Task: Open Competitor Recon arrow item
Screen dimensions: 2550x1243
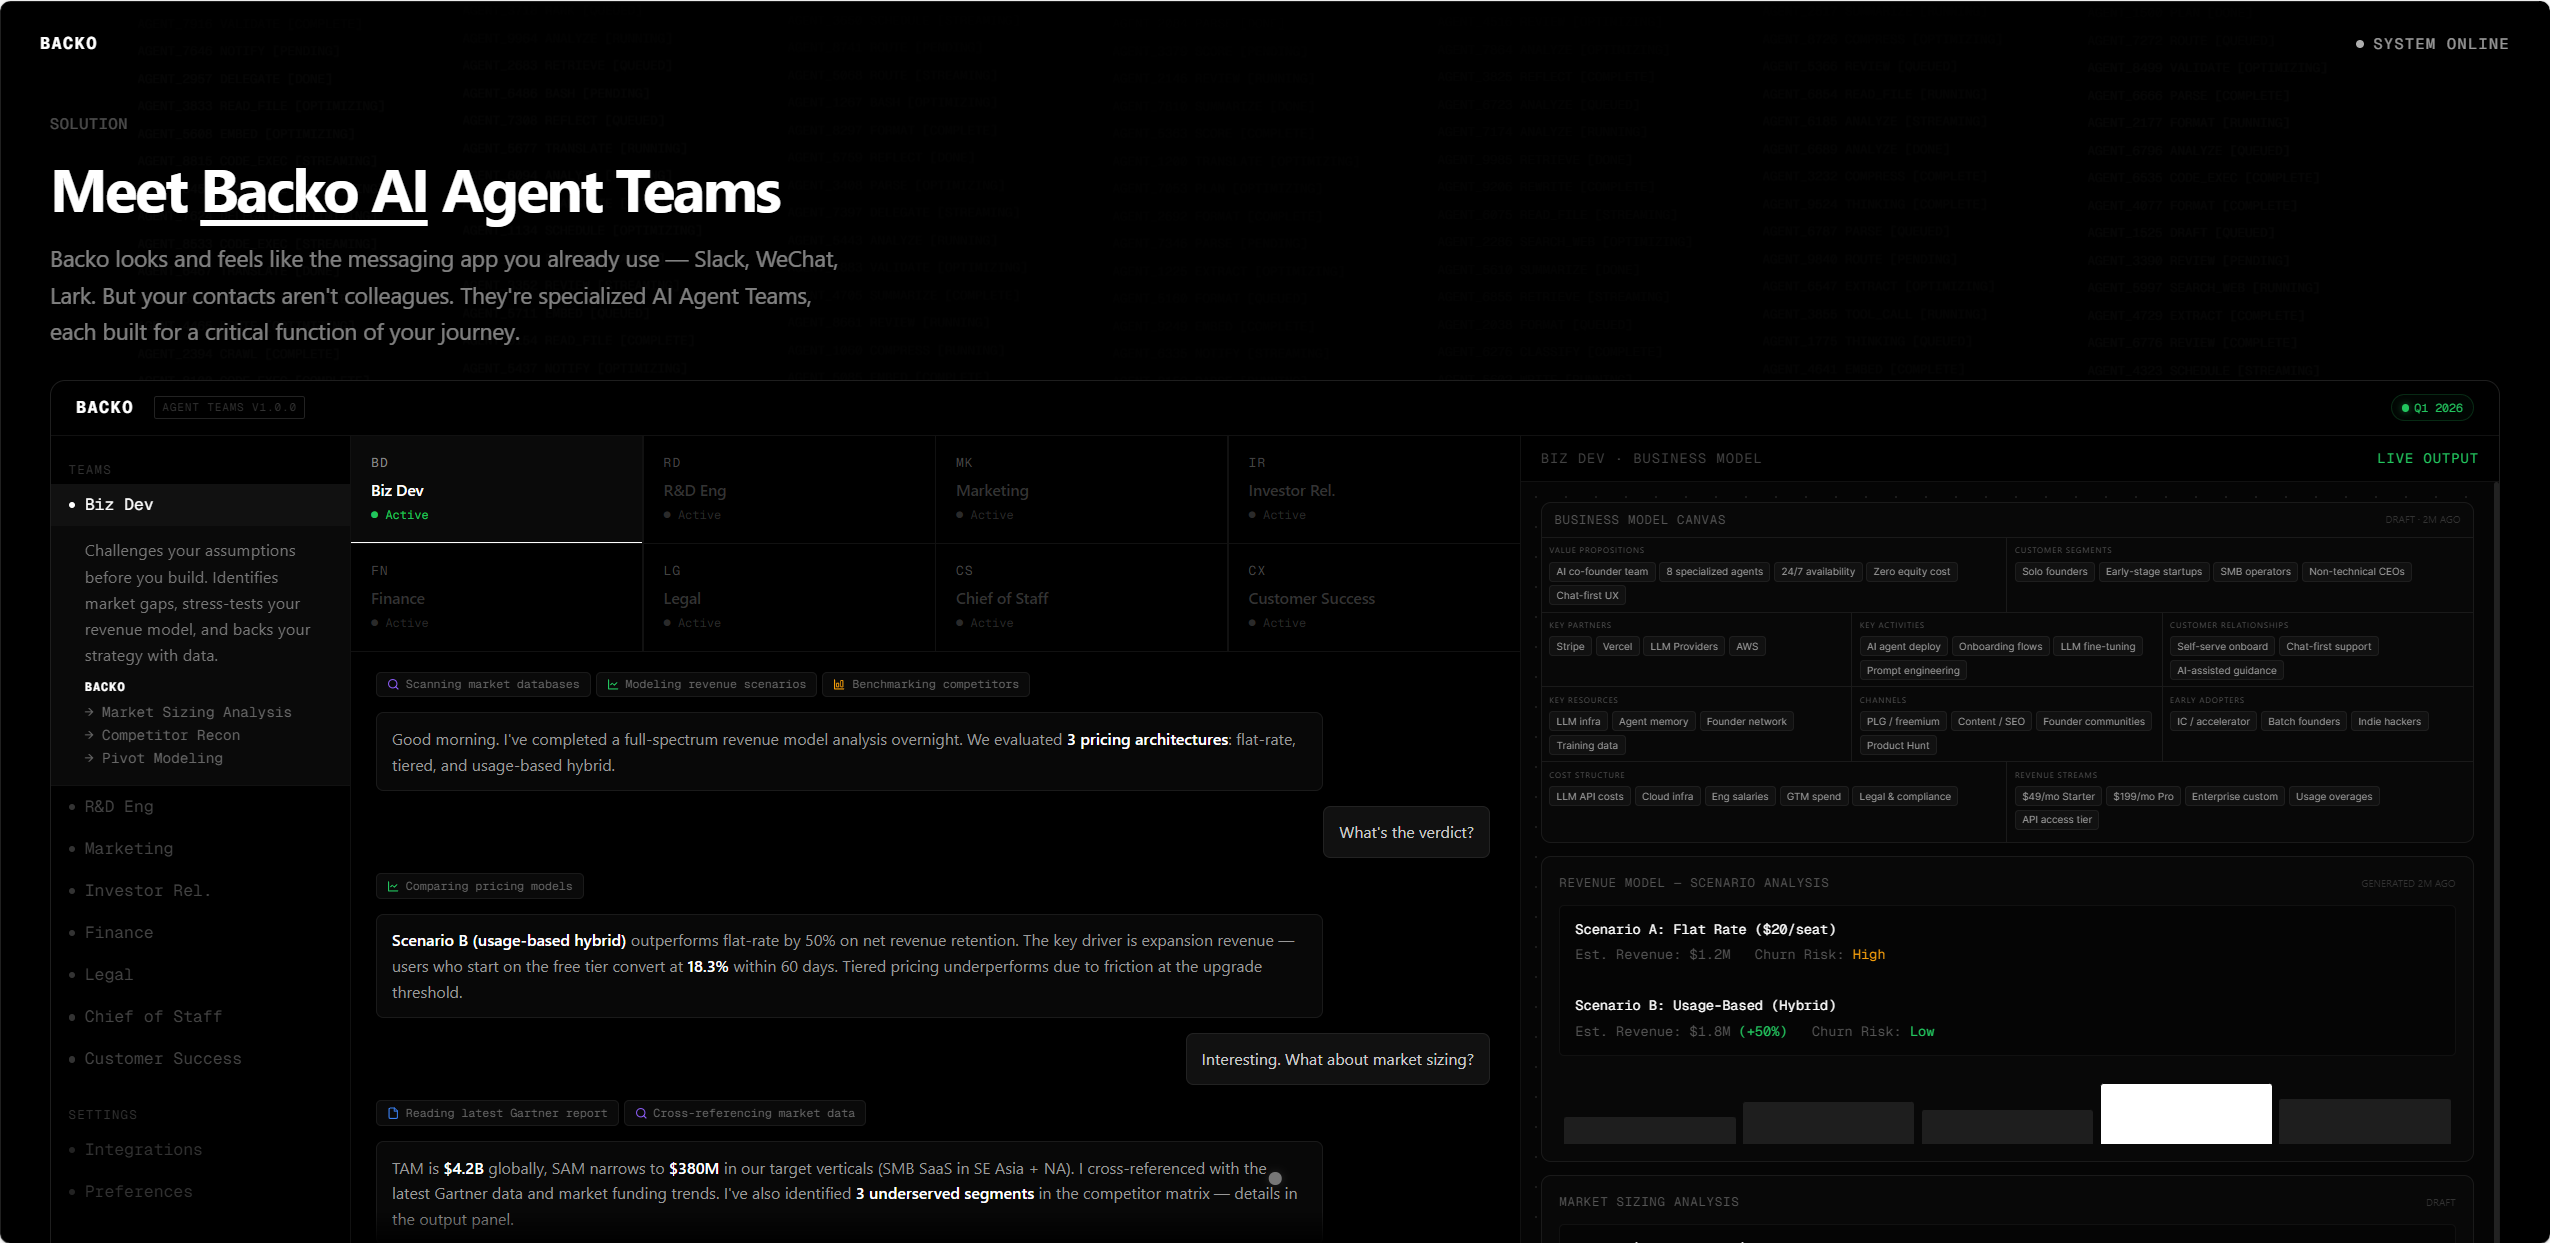Action: tap(162, 735)
